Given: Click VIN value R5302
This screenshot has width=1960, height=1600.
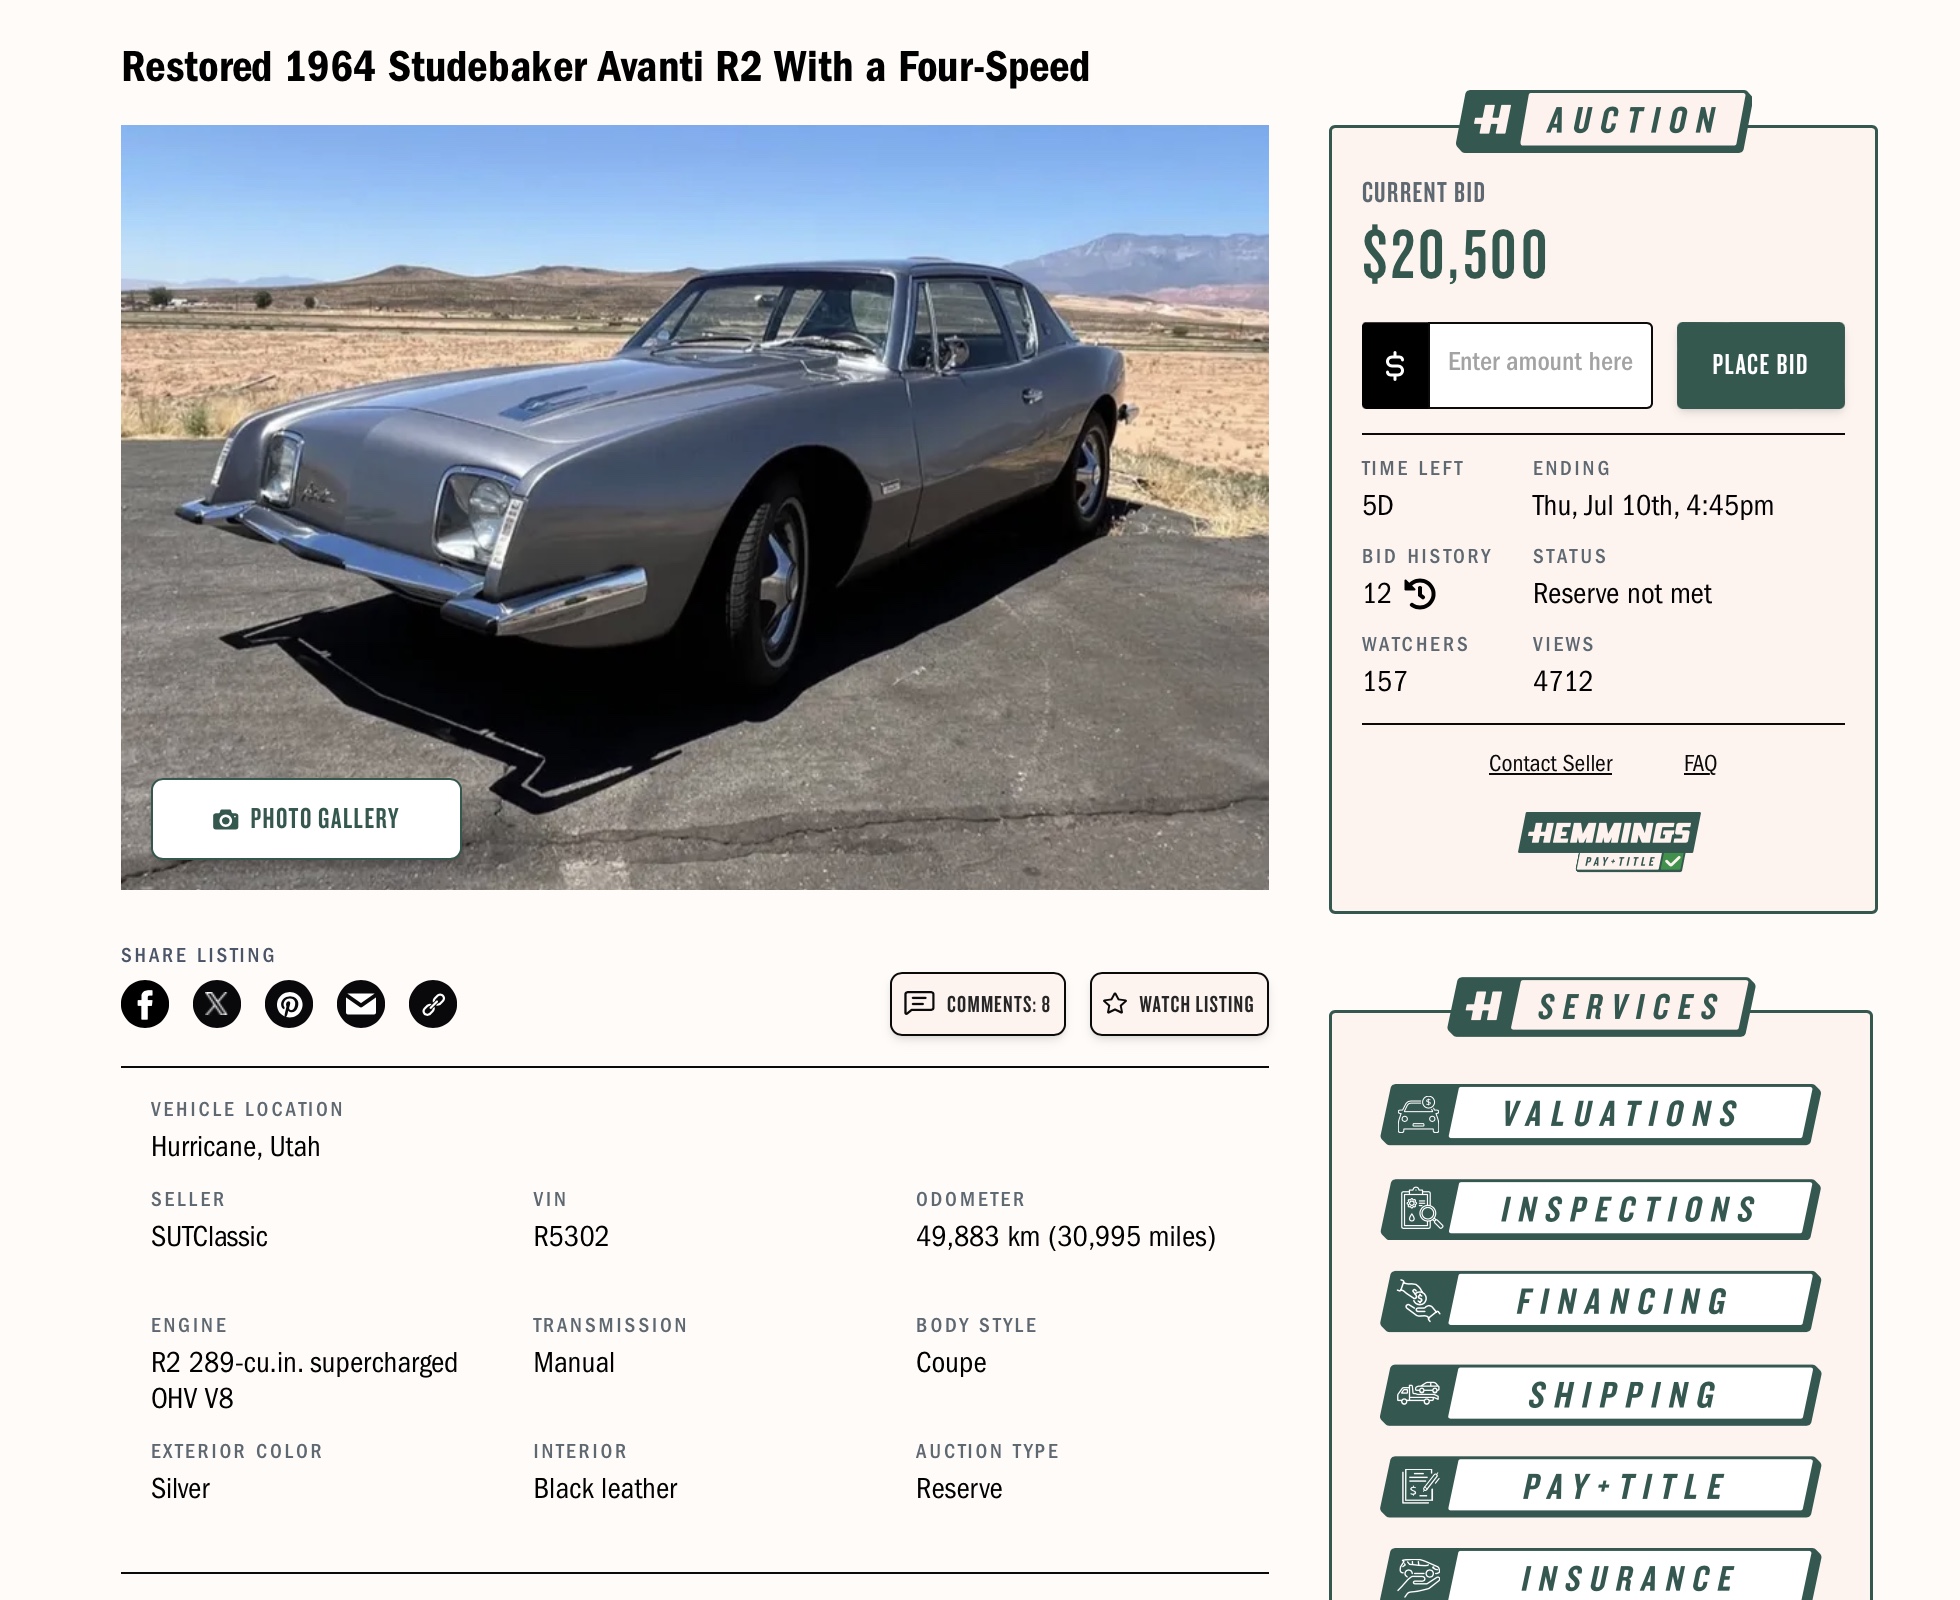Looking at the screenshot, I should [x=571, y=1237].
